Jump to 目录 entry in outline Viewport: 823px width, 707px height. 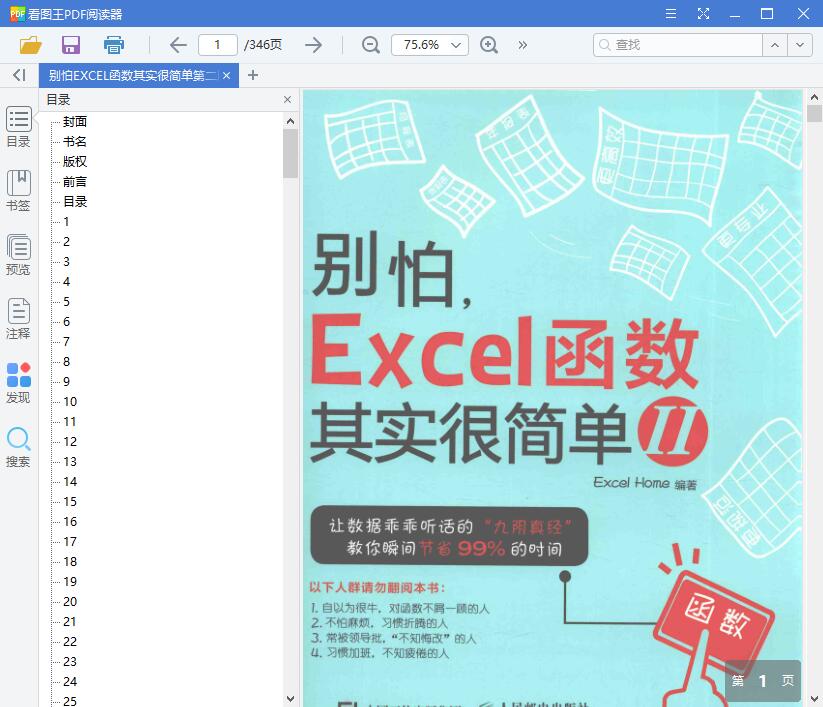click(75, 202)
